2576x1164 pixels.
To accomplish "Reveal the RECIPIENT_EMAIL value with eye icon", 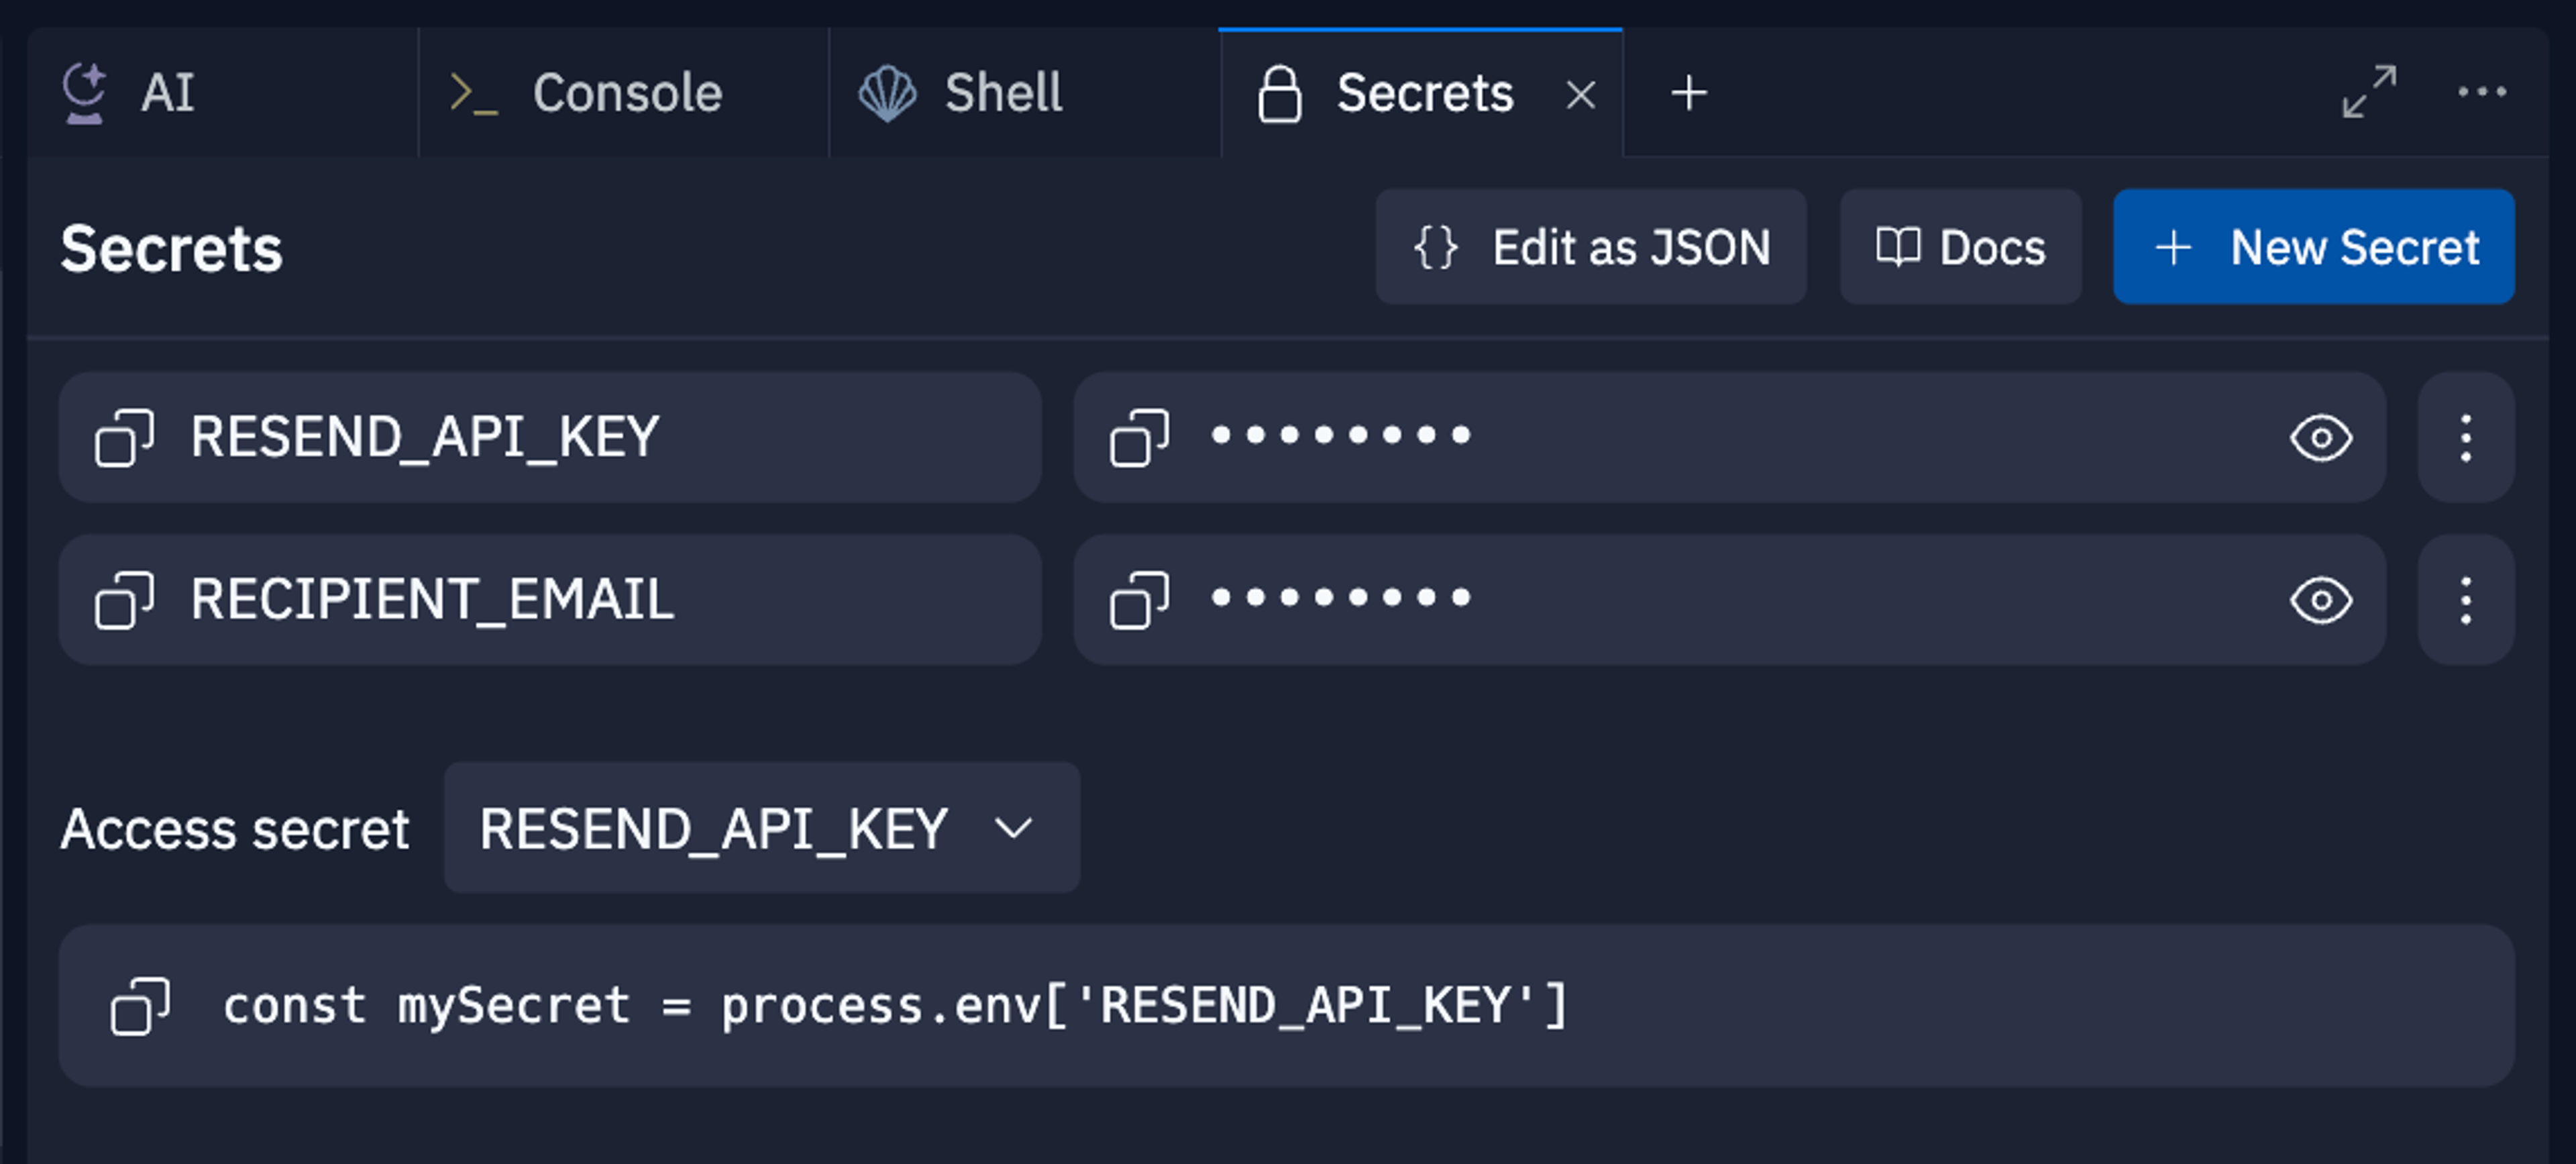I will [2320, 600].
